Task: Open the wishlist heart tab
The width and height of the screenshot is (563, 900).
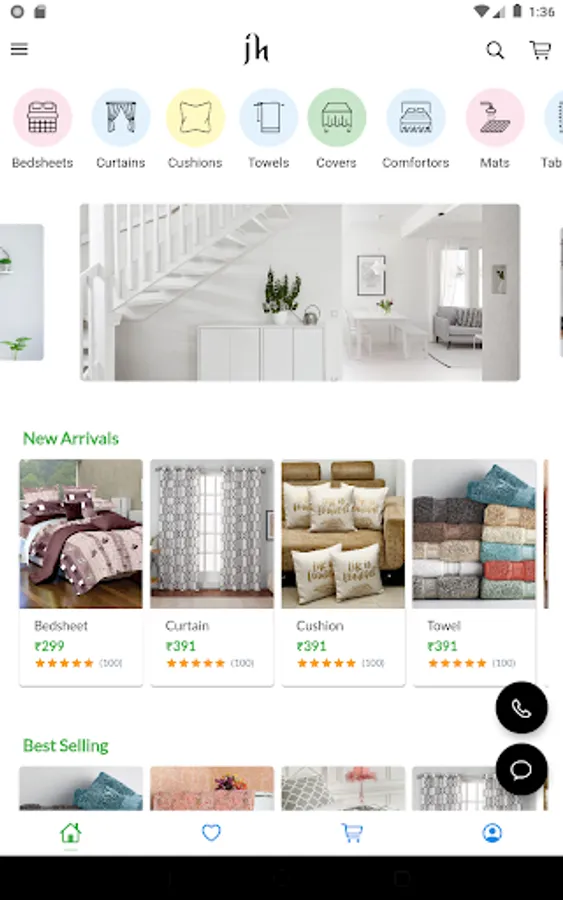Action: click(211, 832)
